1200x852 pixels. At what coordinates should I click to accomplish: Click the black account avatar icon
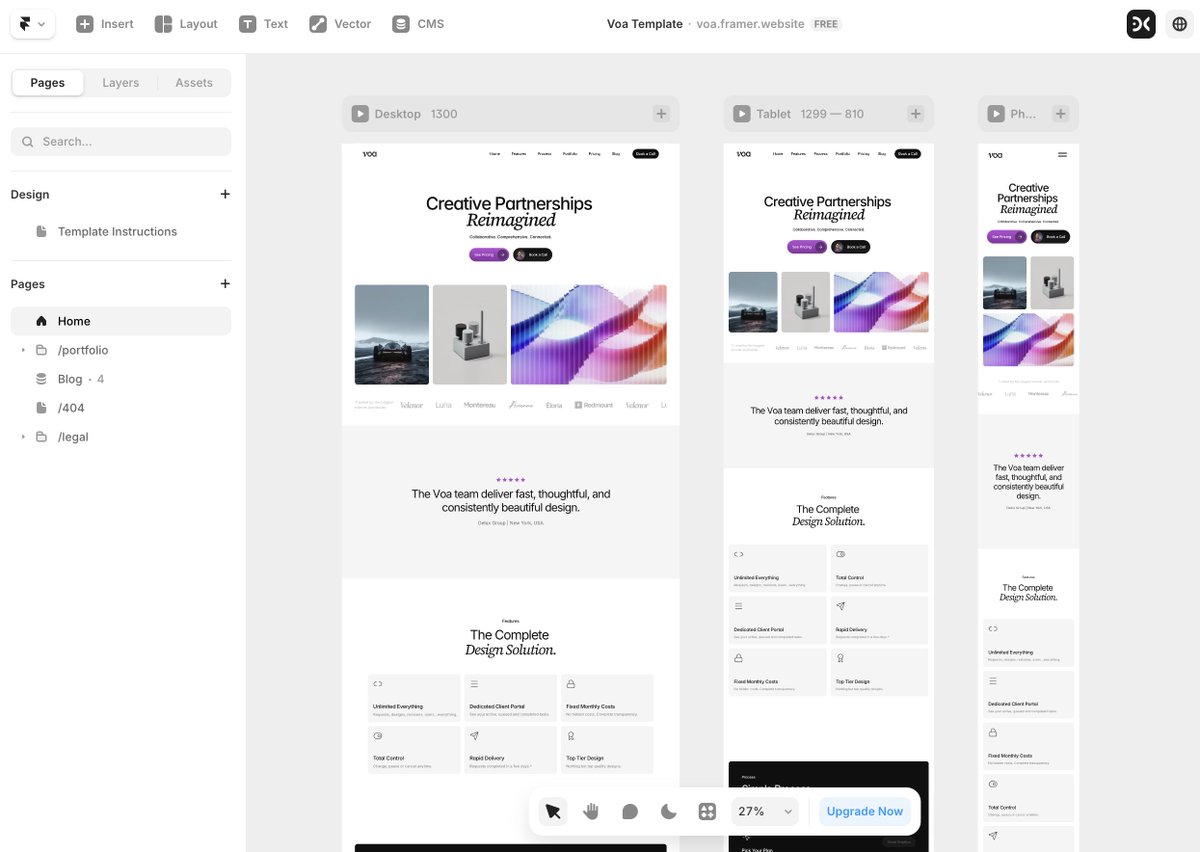[x=1141, y=24]
